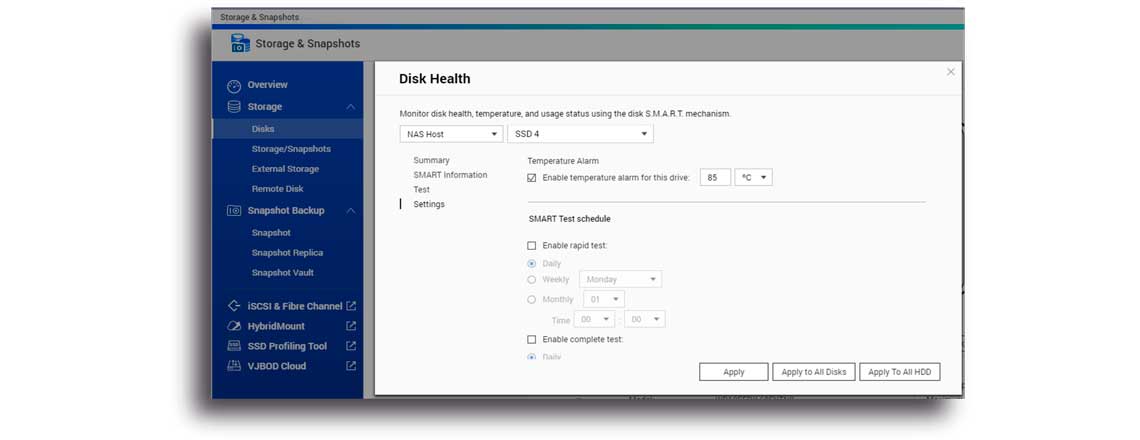The height and width of the screenshot is (440, 1140).
Task: Click the Apply button
Action: (x=733, y=372)
